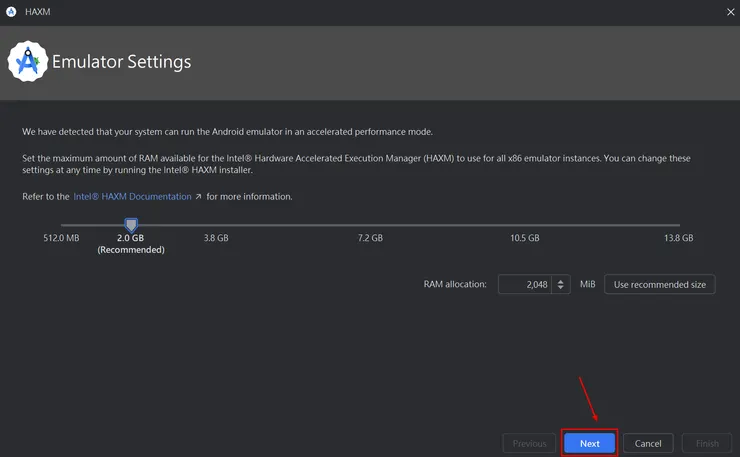Click the slider track at 10.5 GB
The width and height of the screenshot is (740, 457).
[525, 225]
